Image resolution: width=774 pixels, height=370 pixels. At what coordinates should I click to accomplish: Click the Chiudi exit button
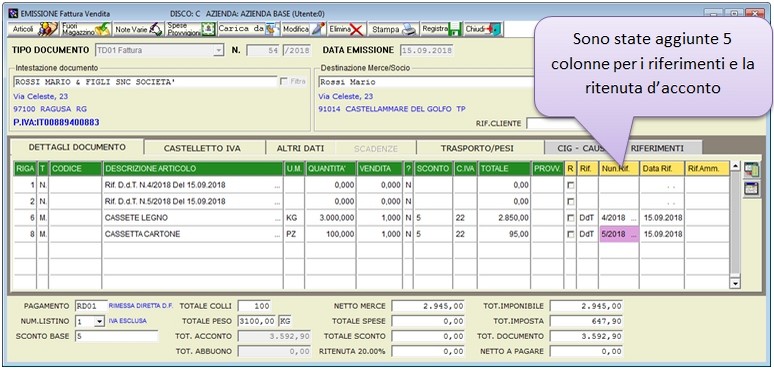point(483,30)
